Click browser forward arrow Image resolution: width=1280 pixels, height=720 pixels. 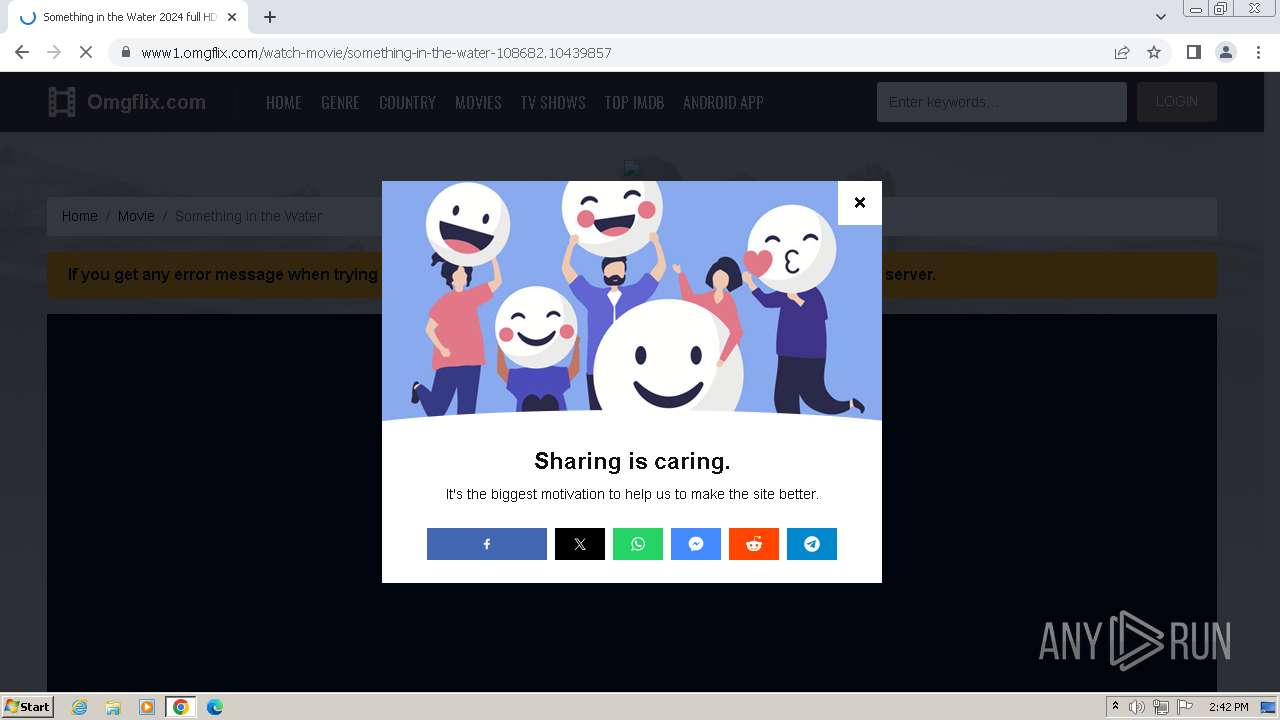click(54, 52)
